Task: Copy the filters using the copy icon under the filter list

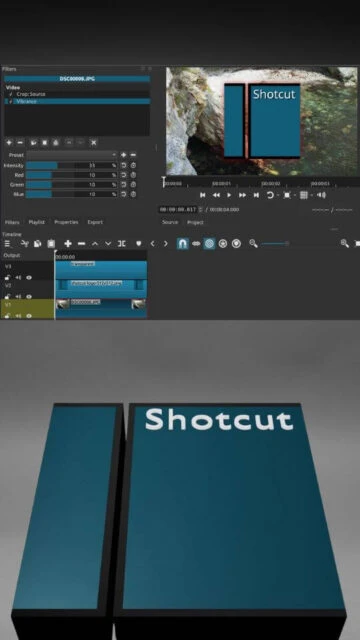Action: click(33, 142)
